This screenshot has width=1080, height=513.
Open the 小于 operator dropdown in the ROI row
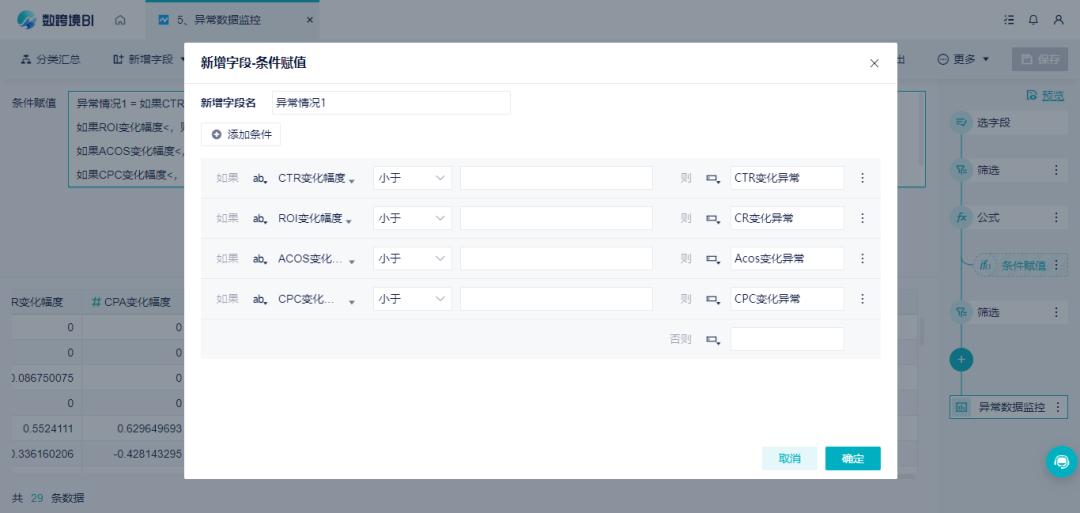tap(413, 218)
